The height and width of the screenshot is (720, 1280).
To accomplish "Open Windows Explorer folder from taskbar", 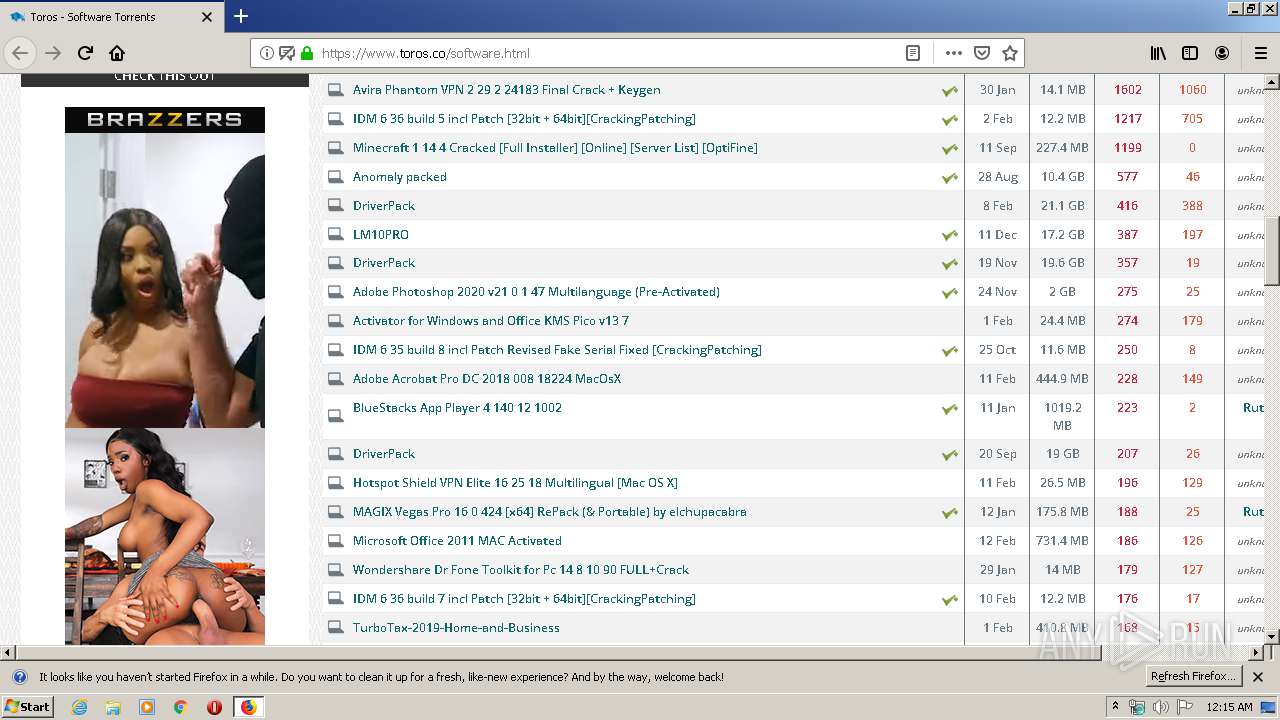I will tap(113, 707).
